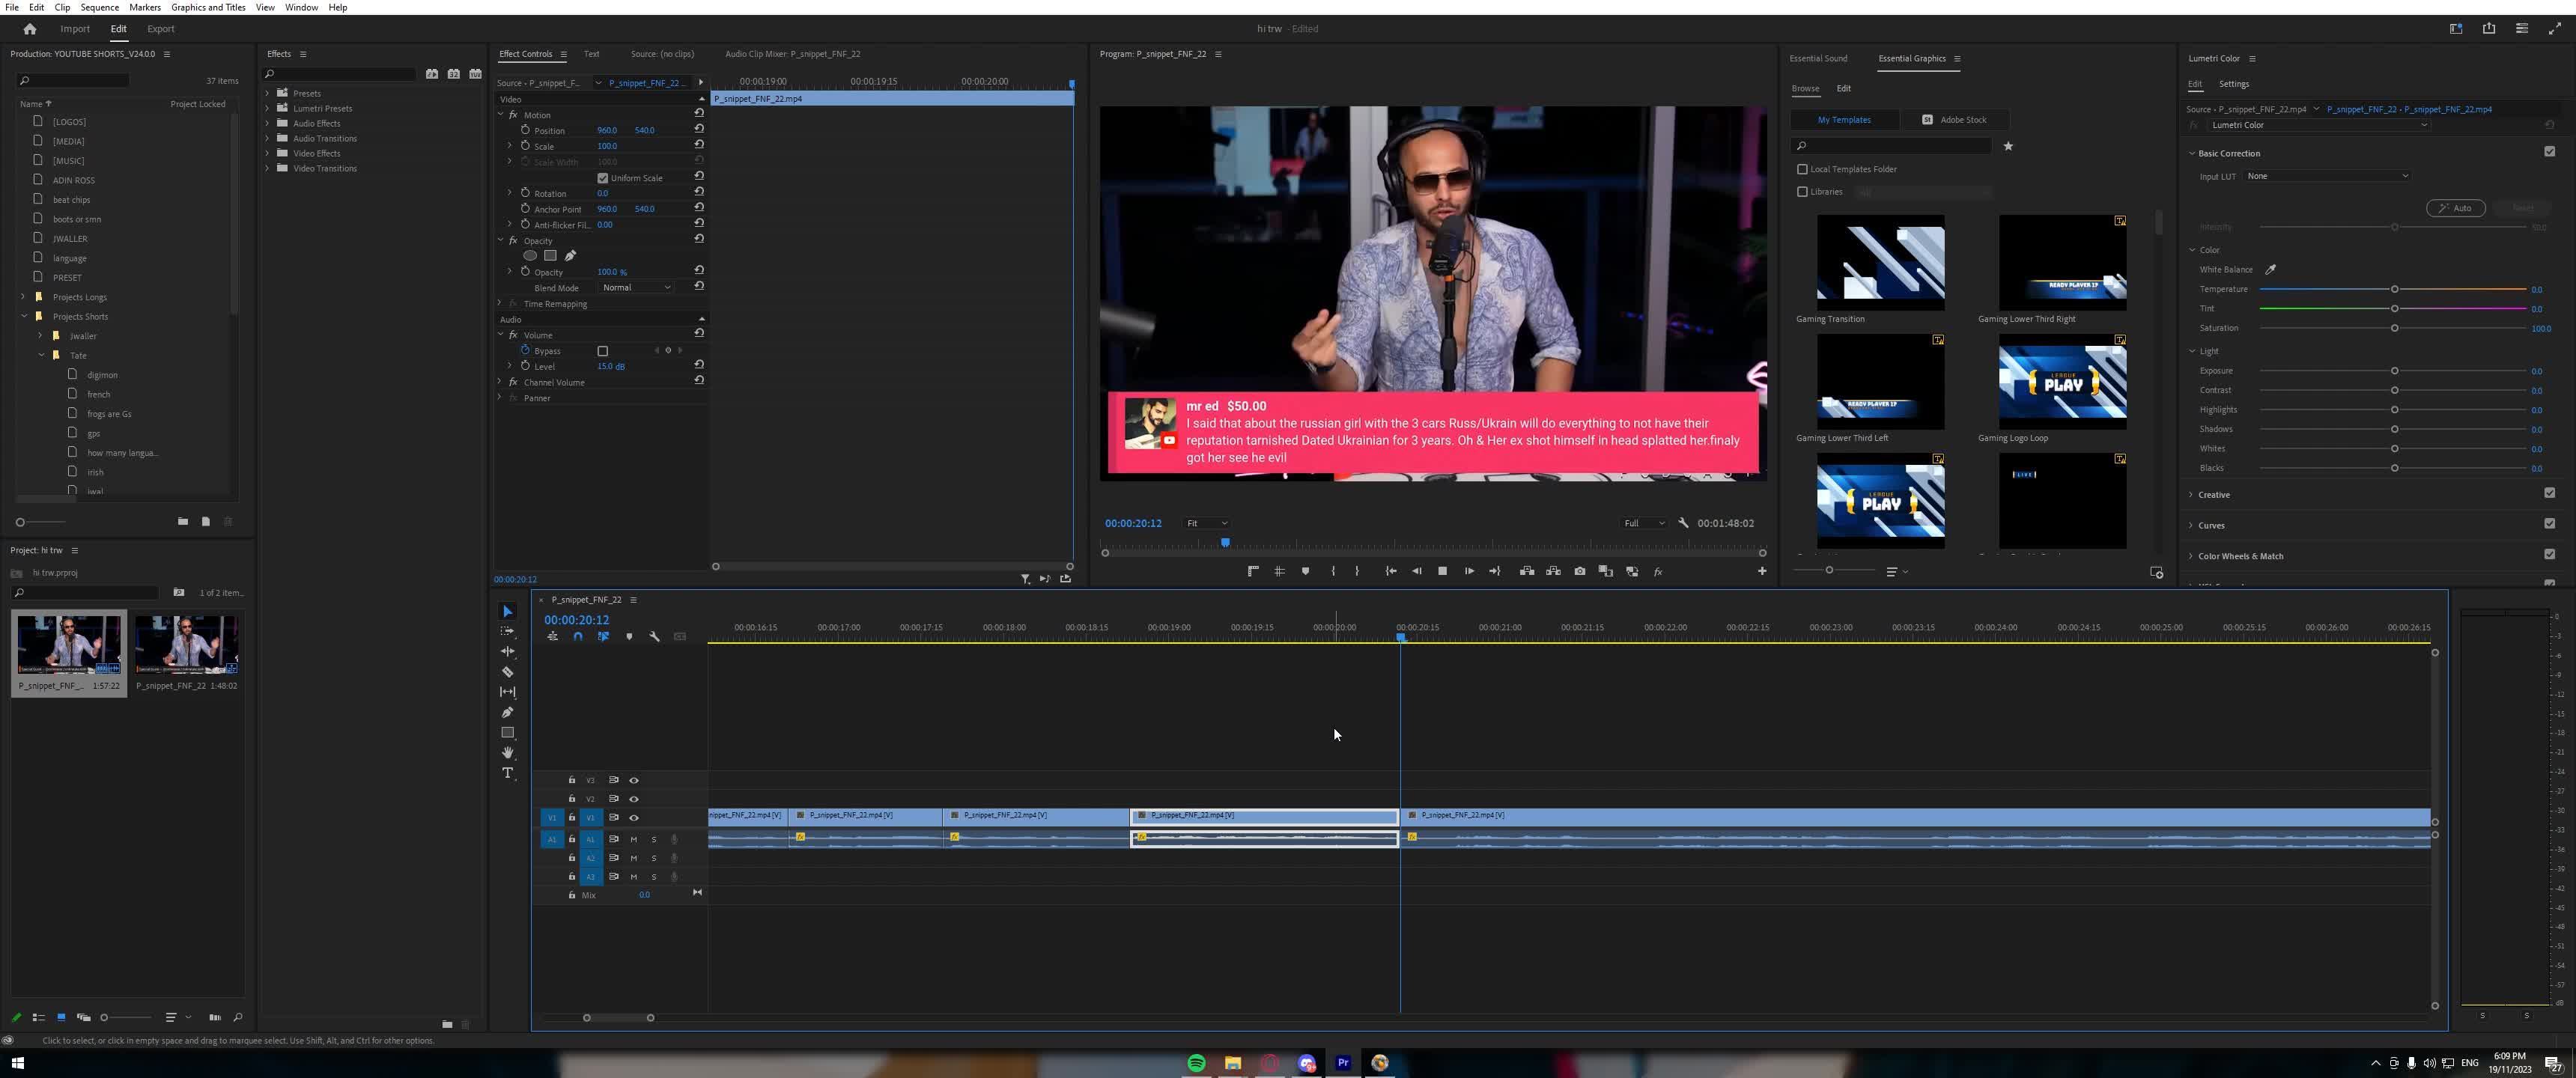Open the Sequence menu

point(99,7)
